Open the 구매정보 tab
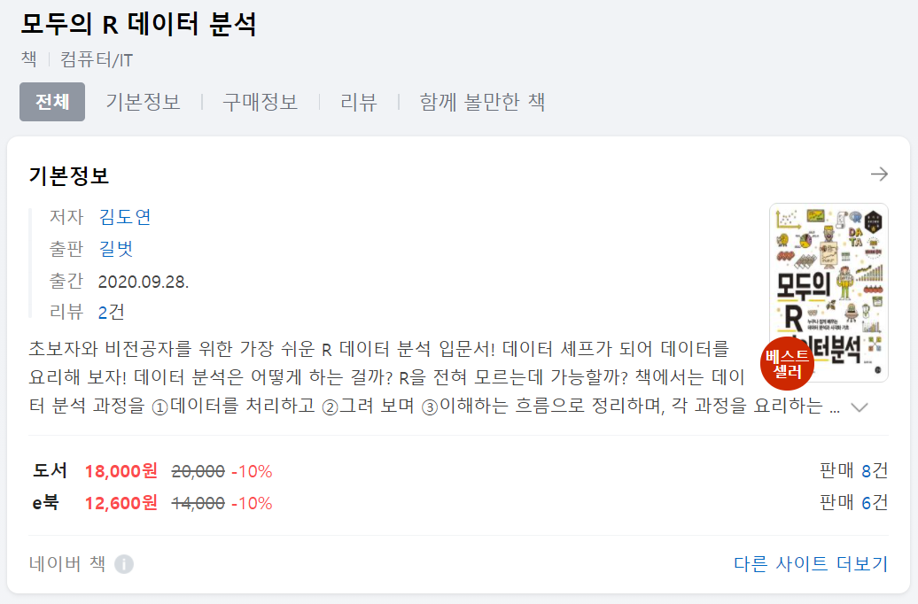This screenshot has height=604, width=918. click(260, 102)
